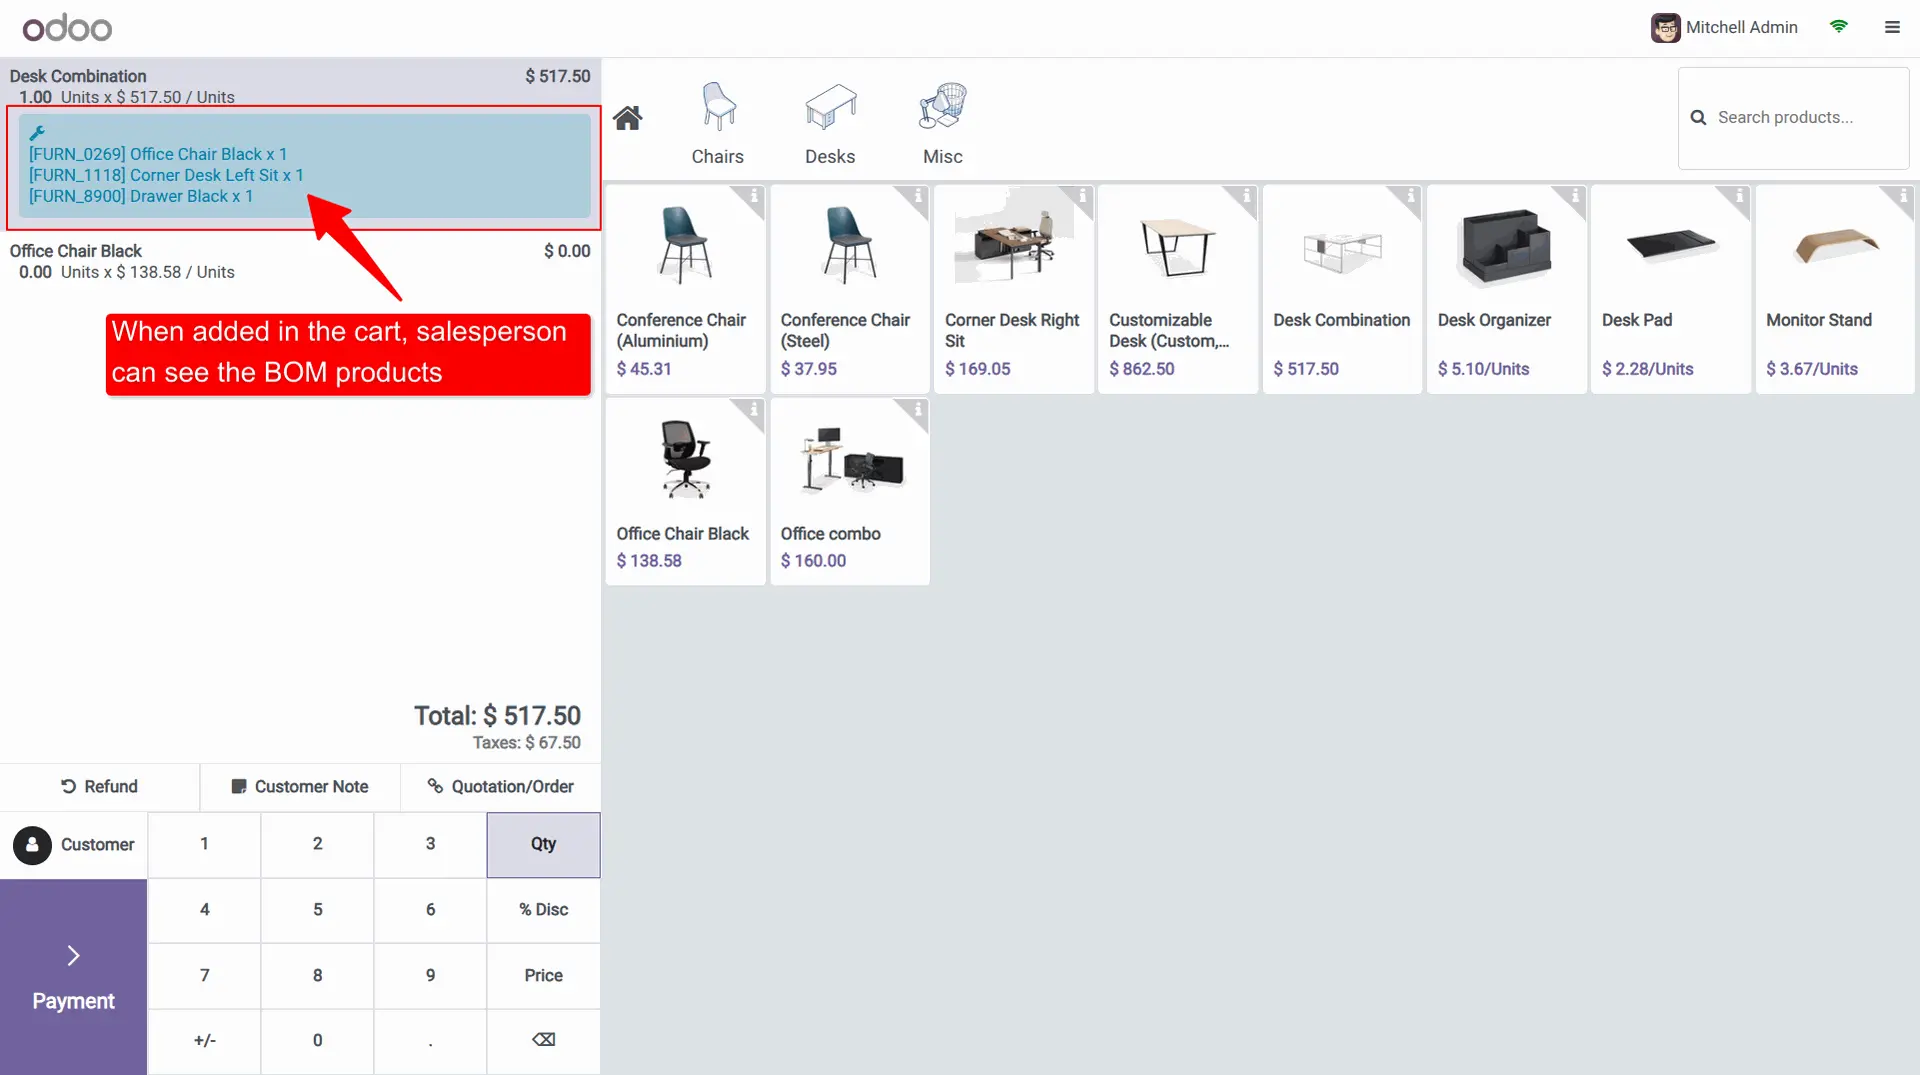Click the magnifier icon in search box

(x=1698, y=118)
